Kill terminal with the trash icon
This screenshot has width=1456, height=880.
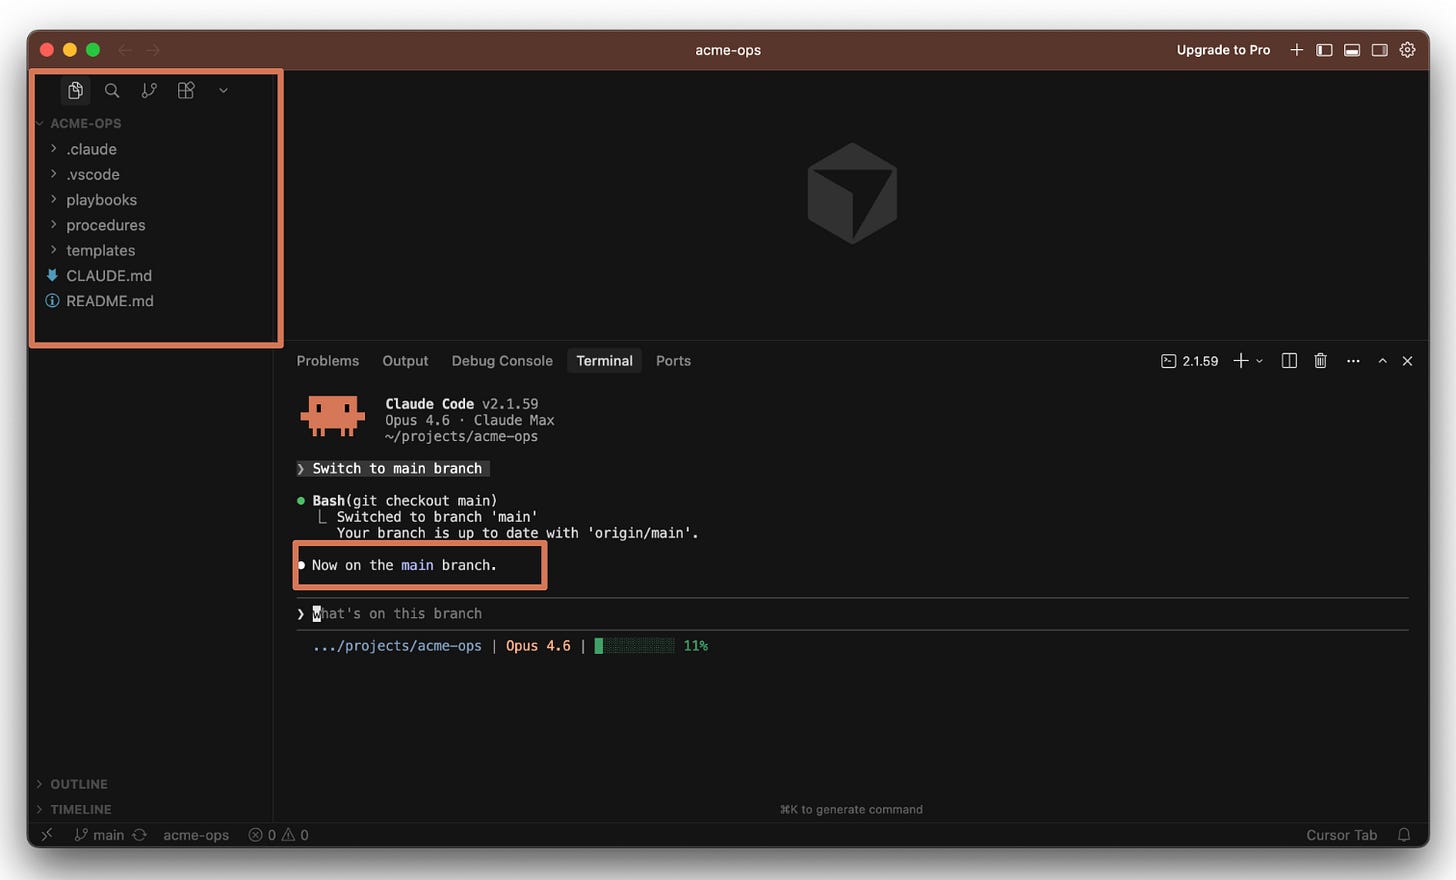(1320, 361)
